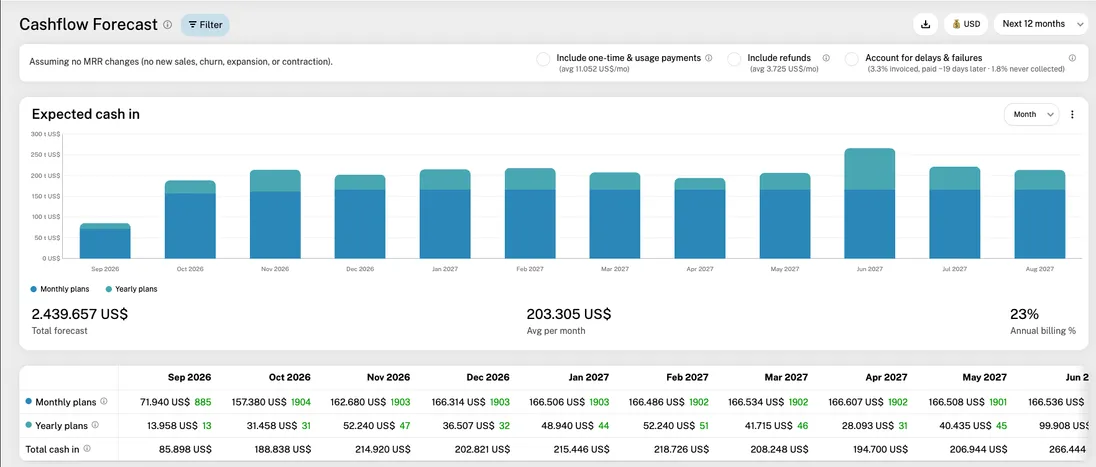The width and height of the screenshot is (1096, 467).
Task: Click the 885 count in Monthly plans Sep 2026
Action: [203, 402]
